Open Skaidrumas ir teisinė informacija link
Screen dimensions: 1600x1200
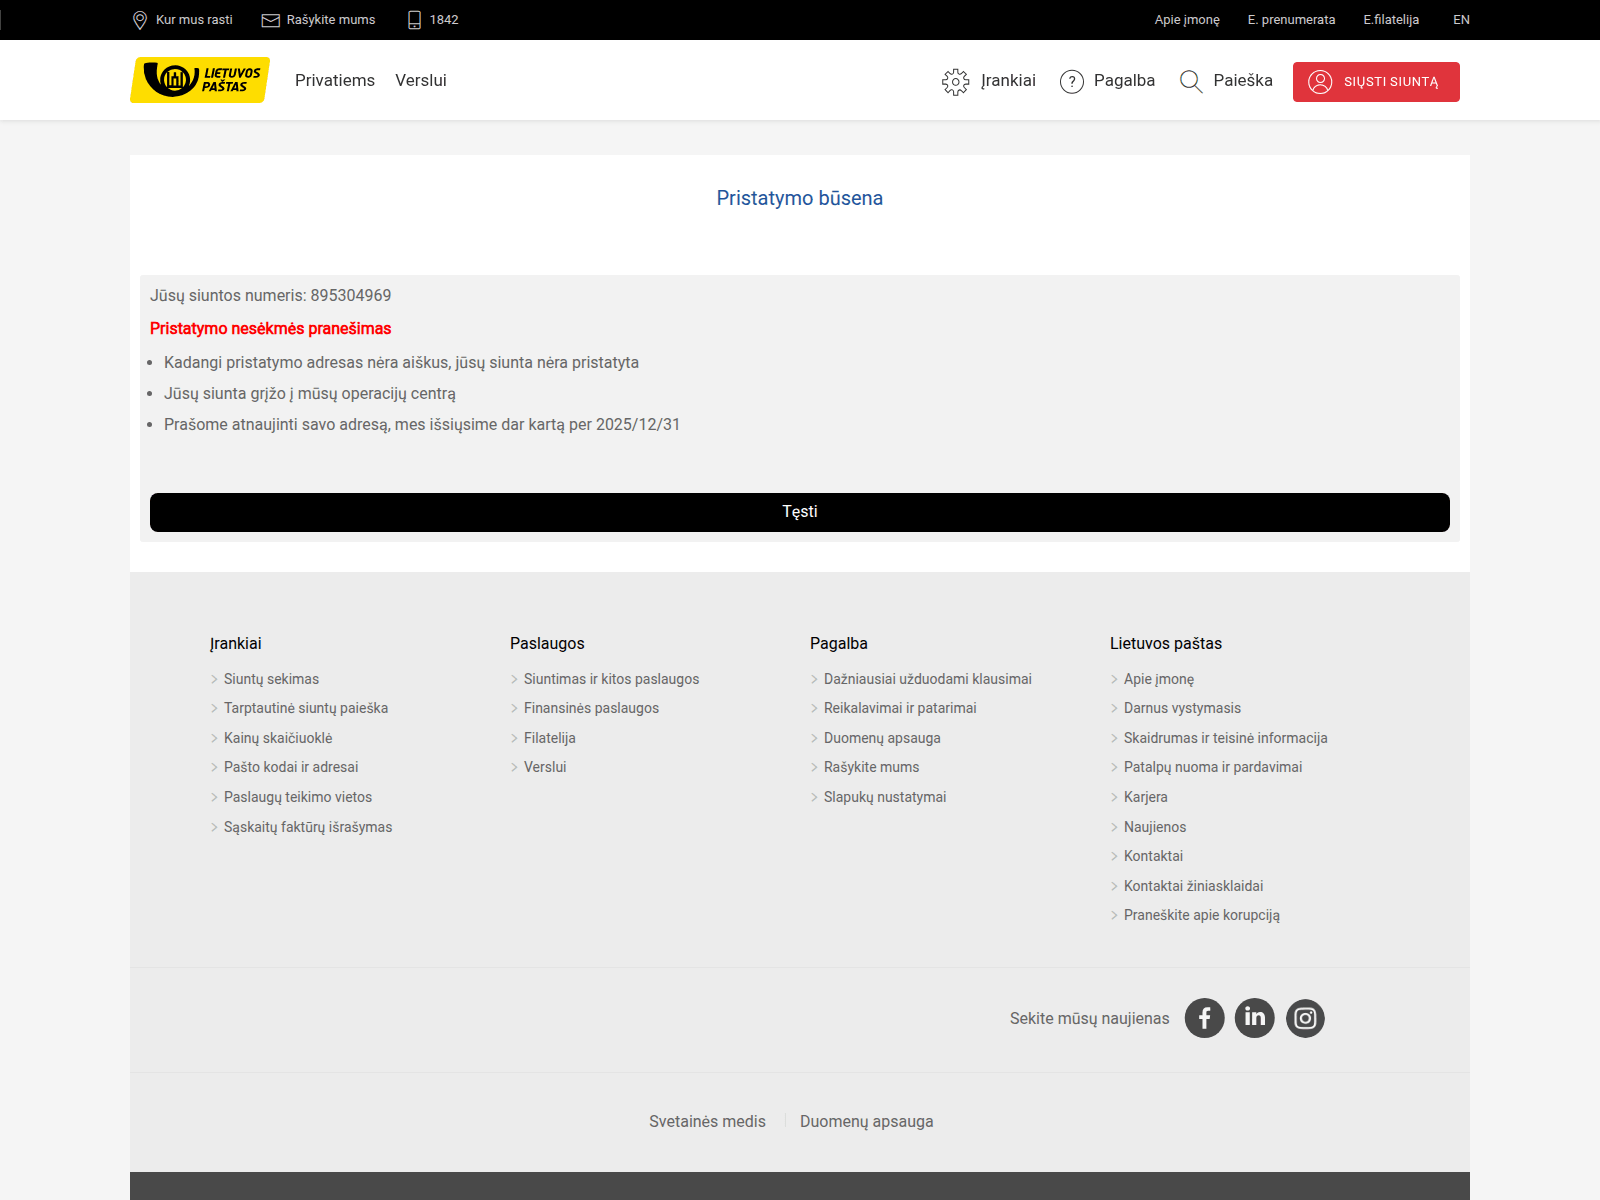(x=1226, y=738)
